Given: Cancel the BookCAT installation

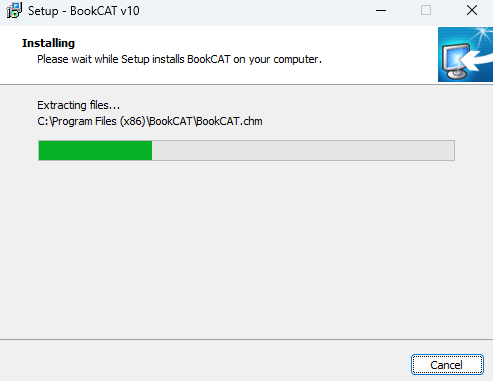Looking at the screenshot, I should click(447, 365).
